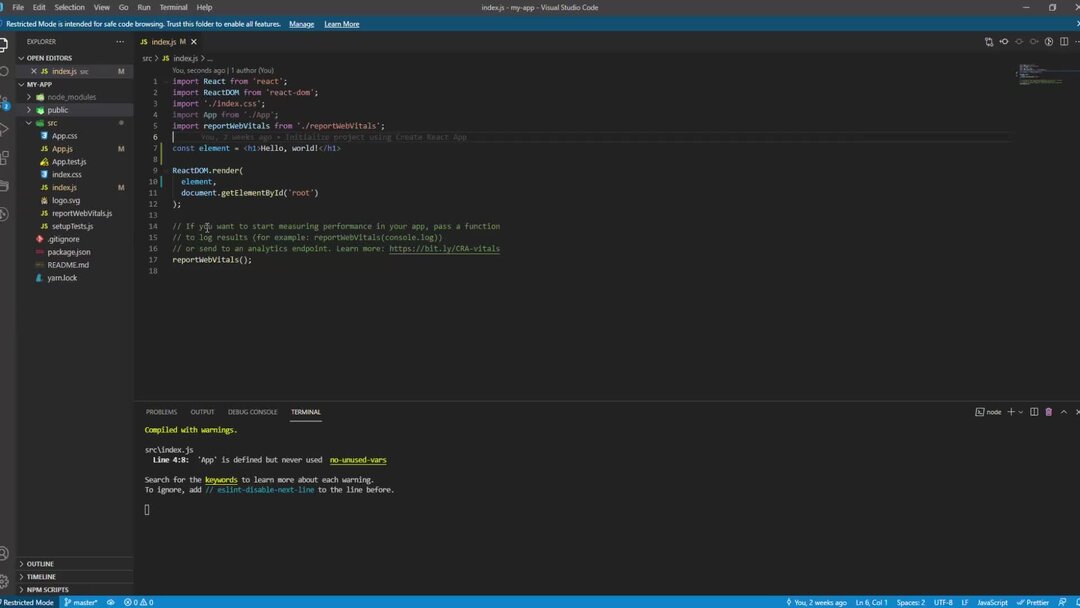
Task: Close index.js in Open Editors list
Action: pyautogui.click(x=34, y=72)
